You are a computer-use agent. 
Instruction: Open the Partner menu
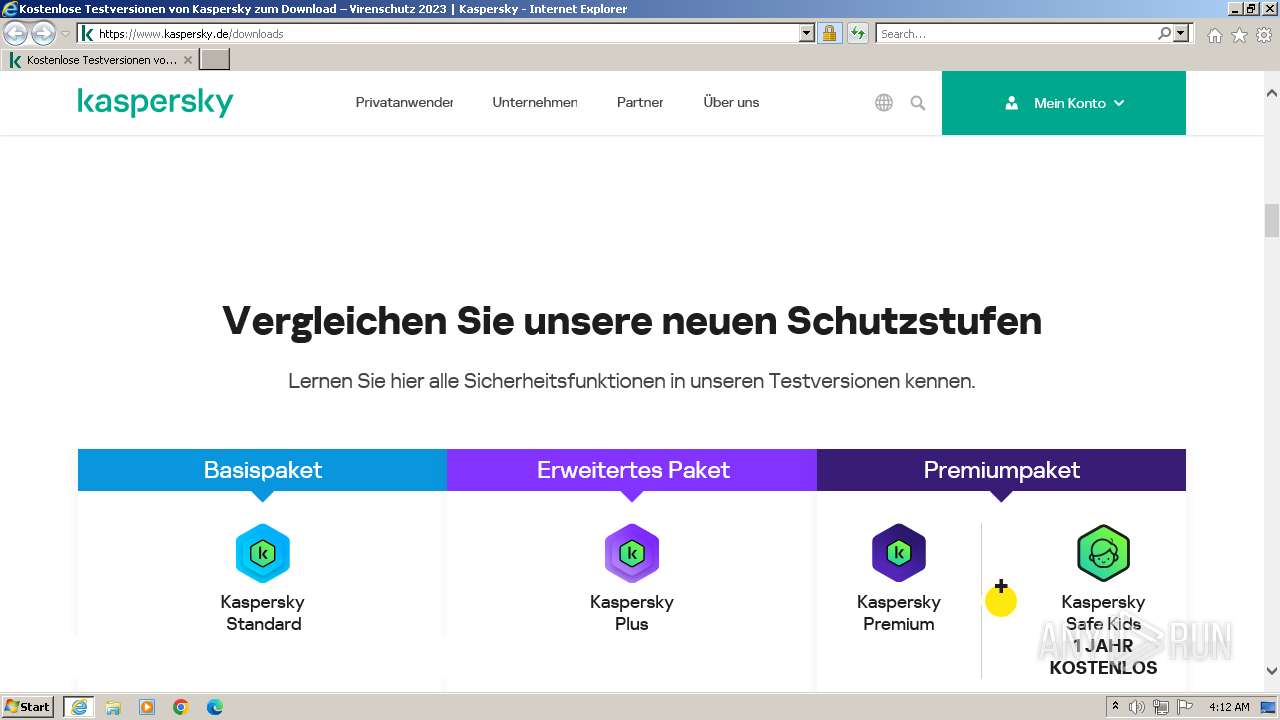(x=640, y=102)
